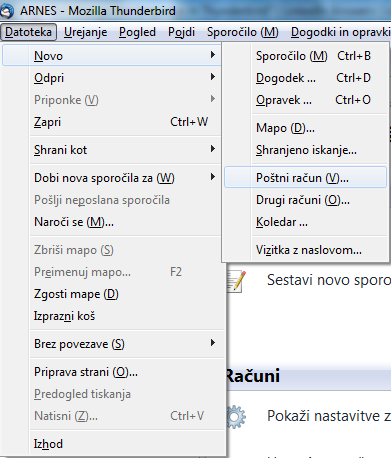
Task: Select Drugi računi (O)...
Action: point(305,200)
